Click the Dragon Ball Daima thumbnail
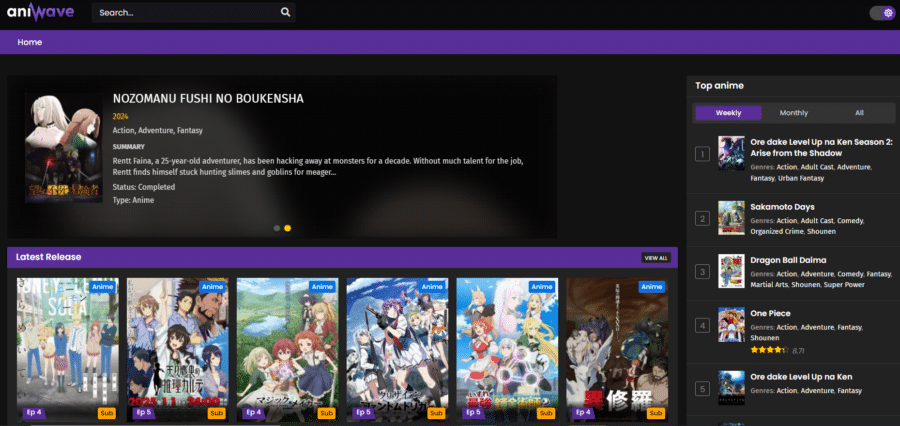 coord(731,271)
